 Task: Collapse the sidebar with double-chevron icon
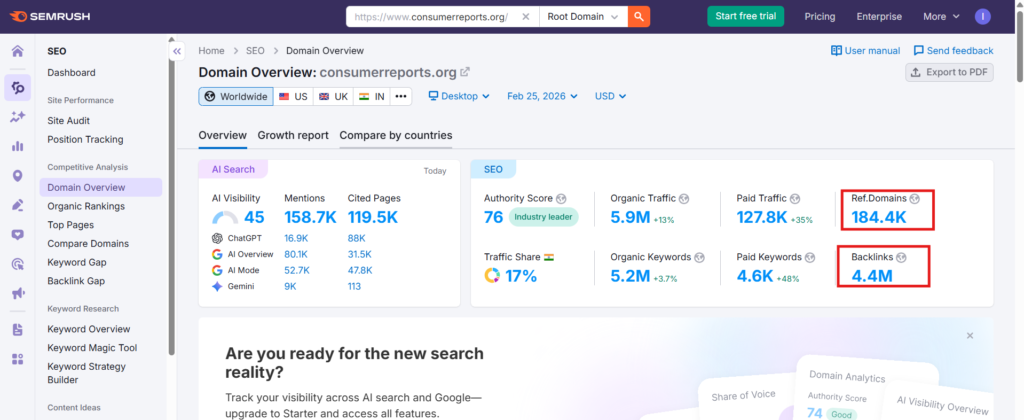177,51
